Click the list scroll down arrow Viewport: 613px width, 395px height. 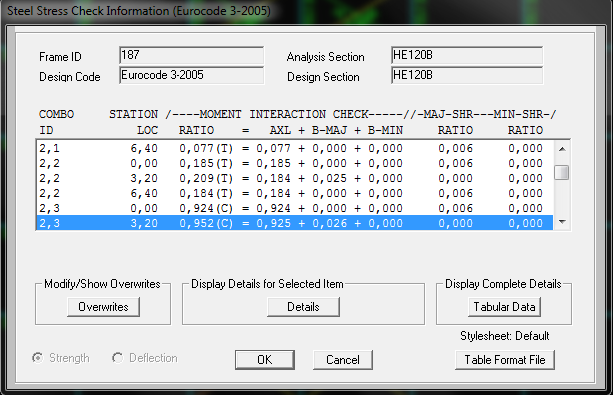(x=562, y=222)
